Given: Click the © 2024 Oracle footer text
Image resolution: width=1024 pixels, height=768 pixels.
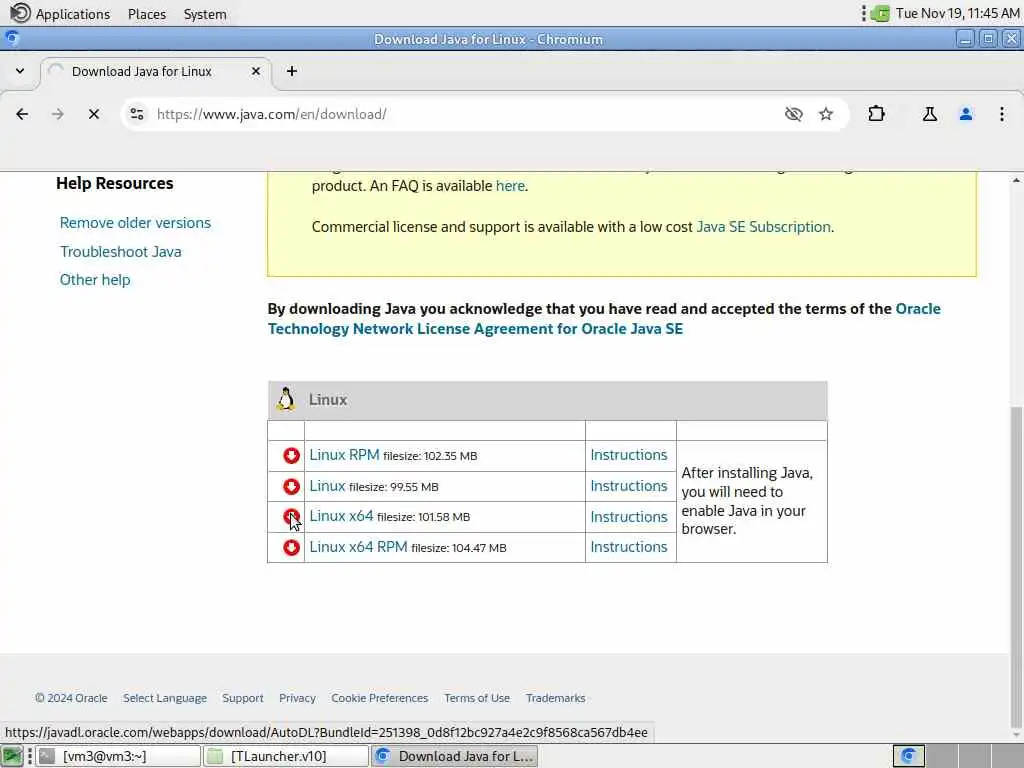Looking at the screenshot, I should coord(71,698).
